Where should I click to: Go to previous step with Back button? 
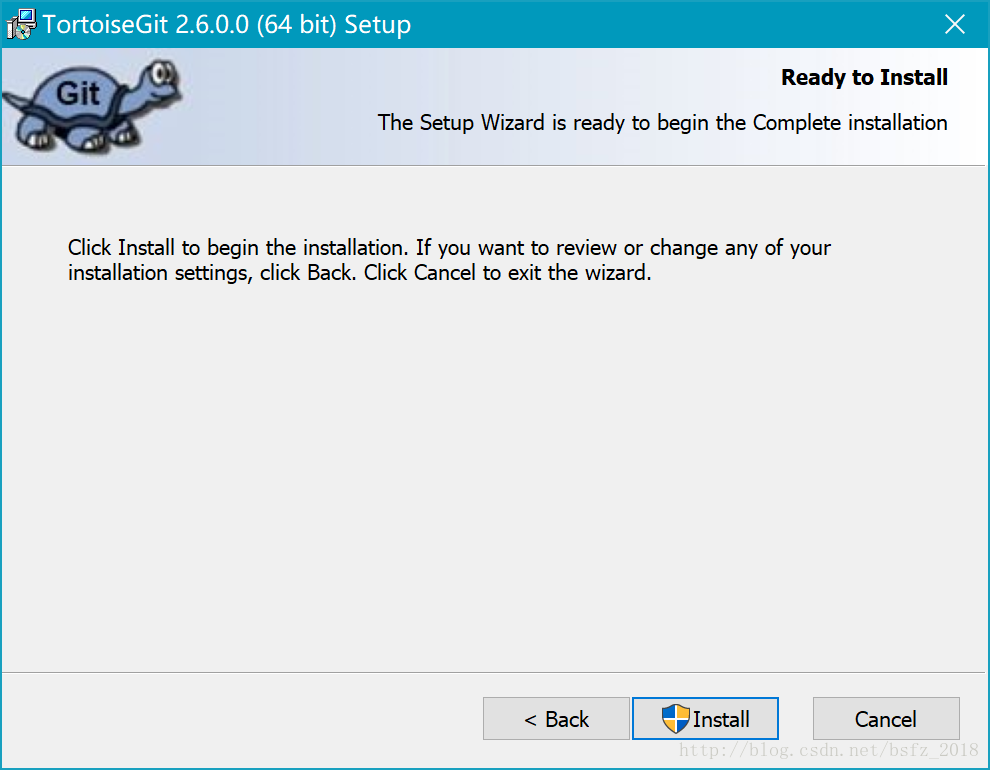pyautogui.click(x=556, y=718)
